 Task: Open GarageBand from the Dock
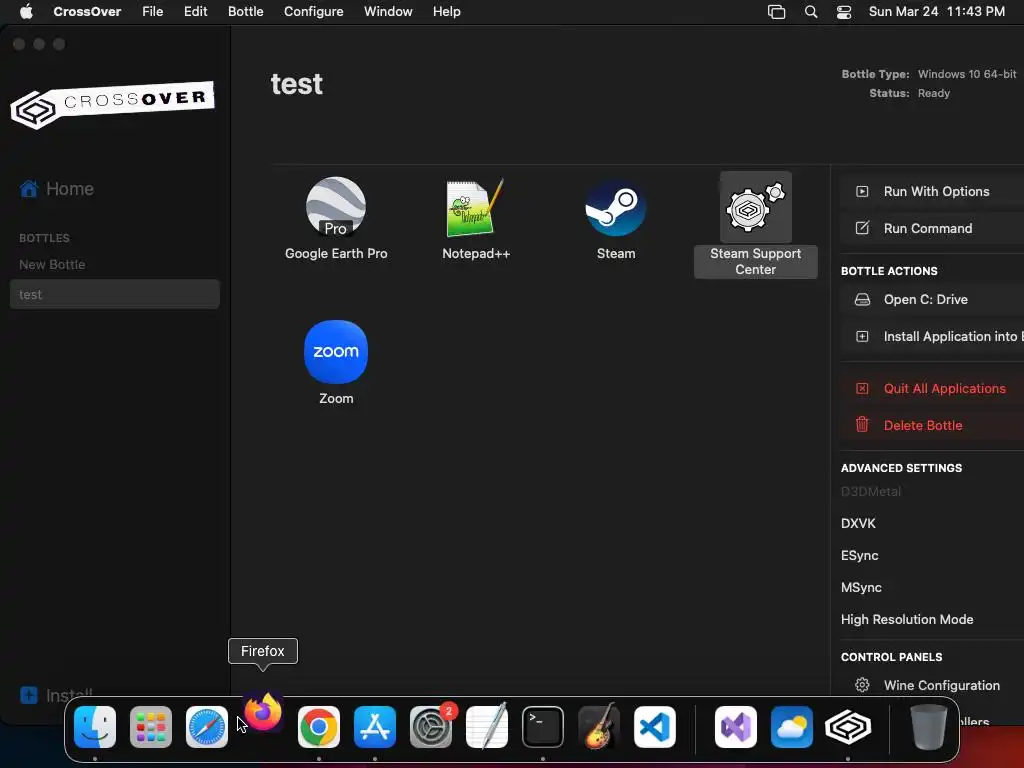pos(599,726)
